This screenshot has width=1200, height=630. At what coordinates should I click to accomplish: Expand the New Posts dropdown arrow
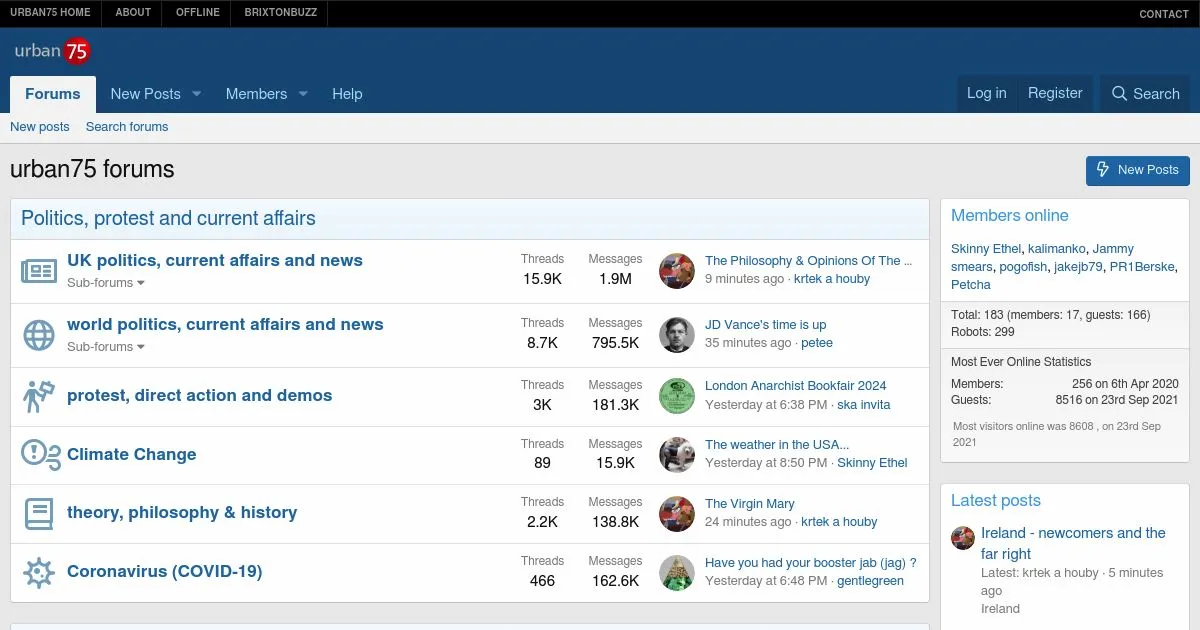(x=197, y=94)
